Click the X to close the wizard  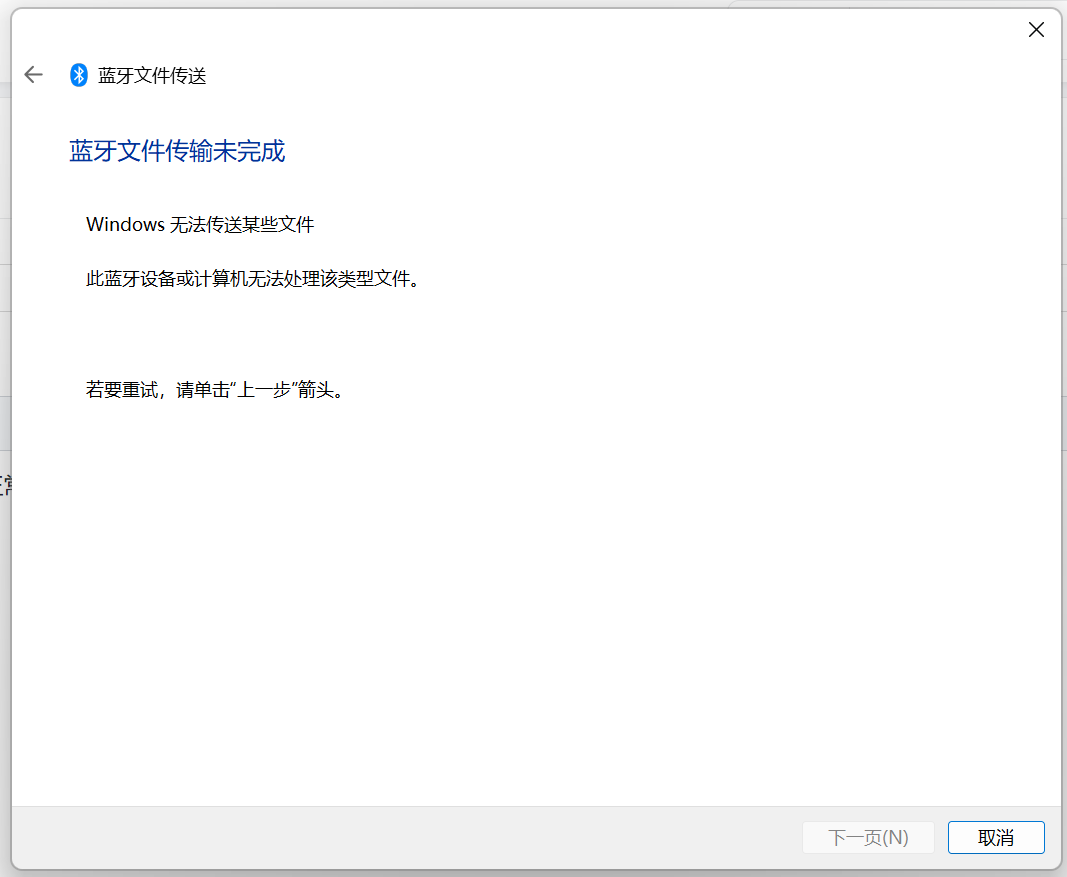(1035, 29)
